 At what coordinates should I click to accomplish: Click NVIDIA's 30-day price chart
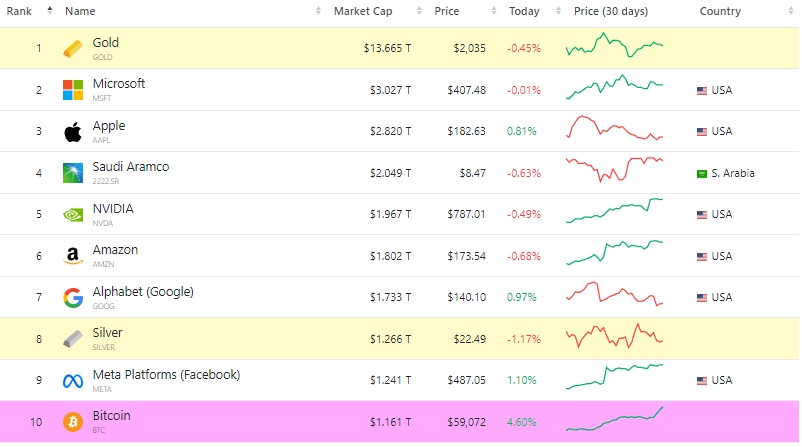pyautogui.click(x=614, y=211)
